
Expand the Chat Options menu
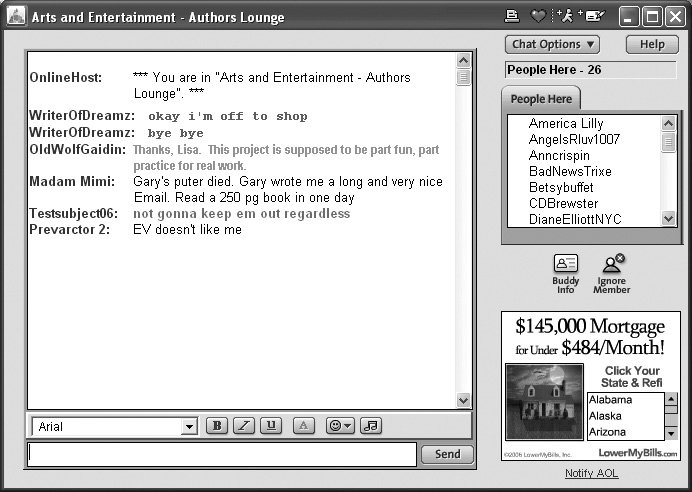point(553,44)
